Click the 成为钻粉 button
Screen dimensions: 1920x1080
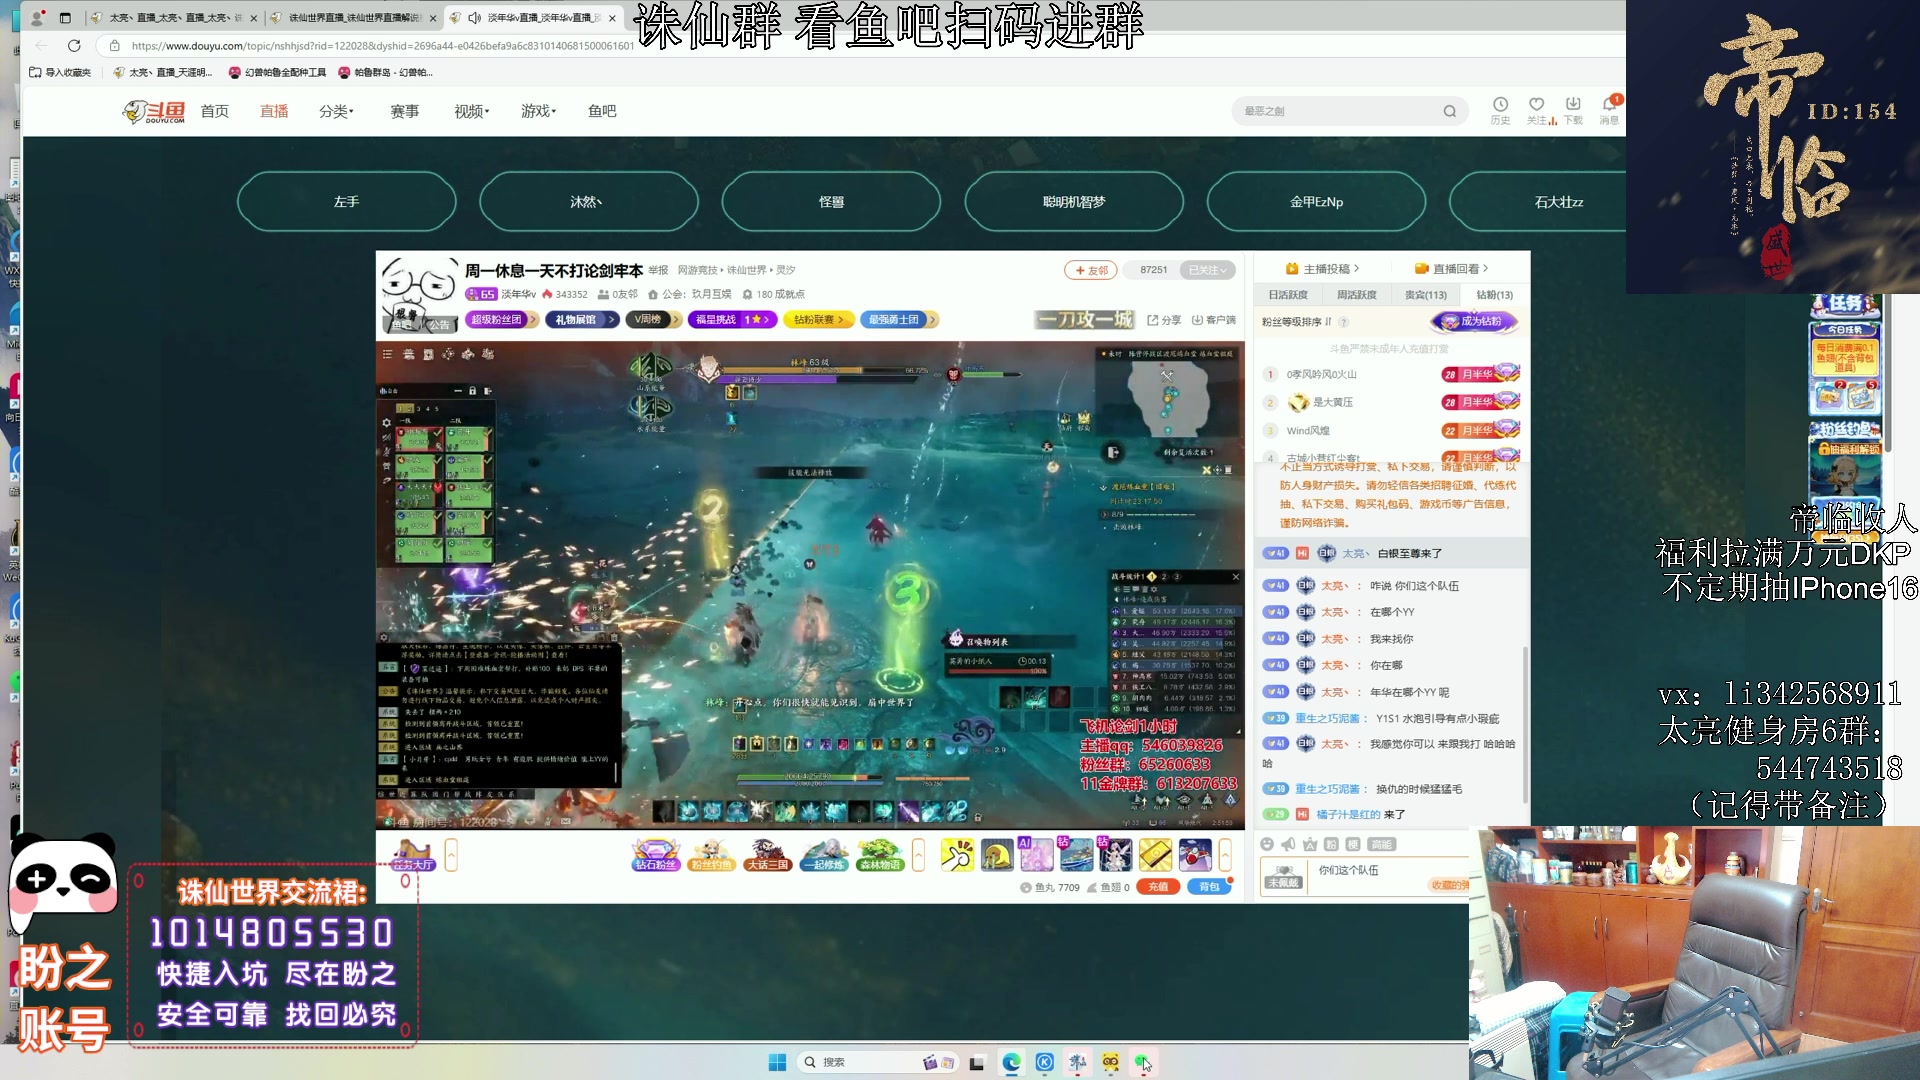pos(1475,321)
